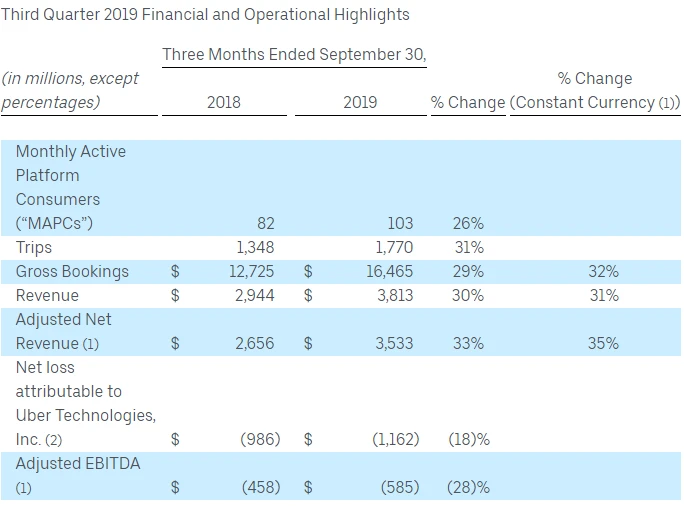Screen dimensions: 684x506
Task: Select the Constant Currency column header
Action: (595, 102)
